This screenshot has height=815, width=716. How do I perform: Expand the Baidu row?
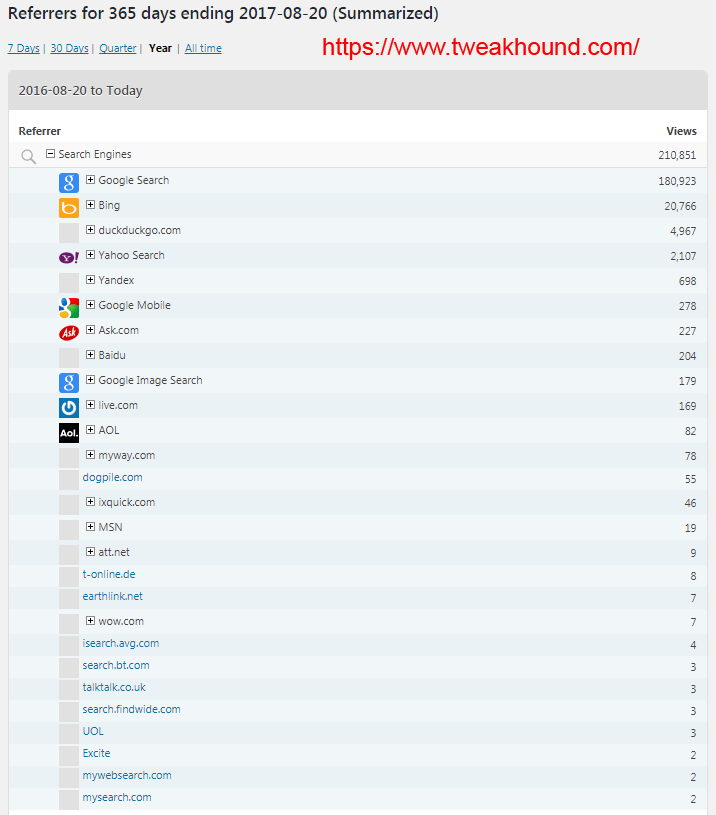[x=90, y=354]
